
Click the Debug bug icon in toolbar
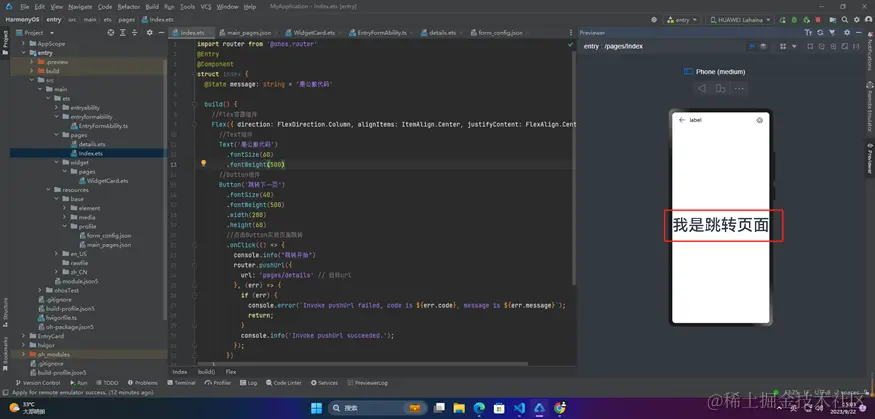coord(794,20)
